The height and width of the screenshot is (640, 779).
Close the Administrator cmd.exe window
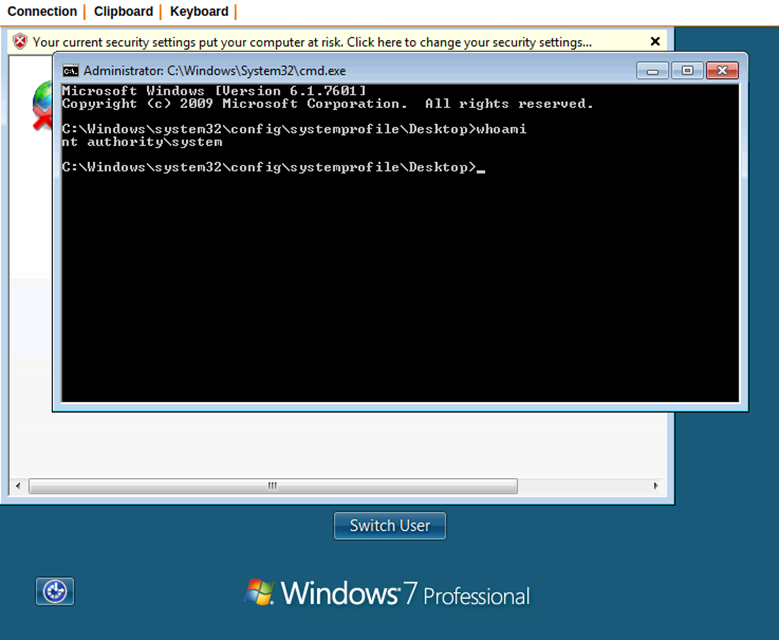click(x=722, y=71)
